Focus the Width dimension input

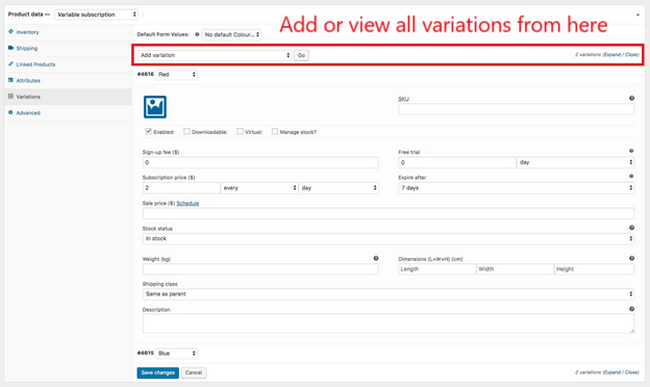515,269
